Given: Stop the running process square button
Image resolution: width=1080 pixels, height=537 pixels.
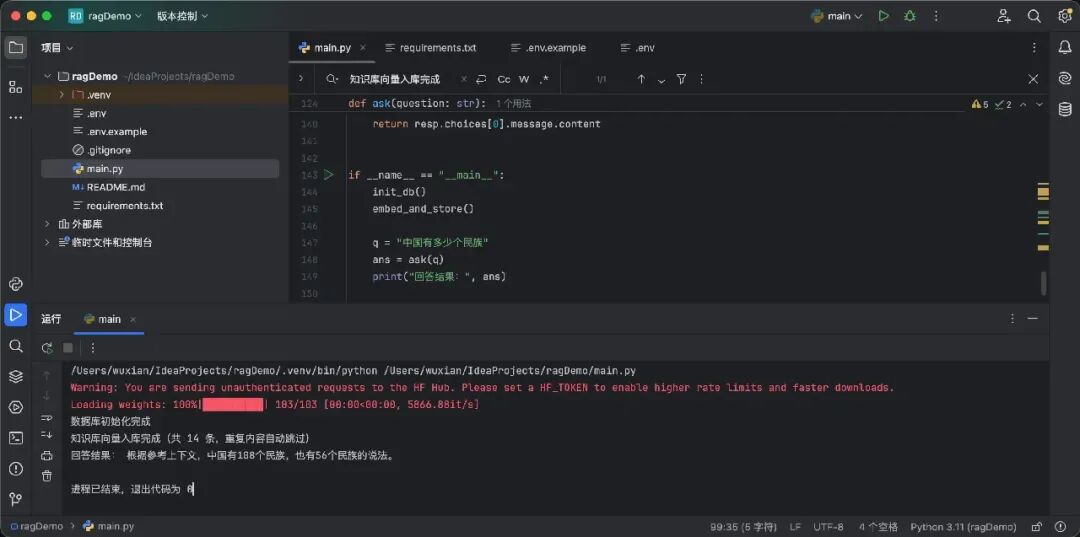Looking at the screenshot, I should pos(68,348).
